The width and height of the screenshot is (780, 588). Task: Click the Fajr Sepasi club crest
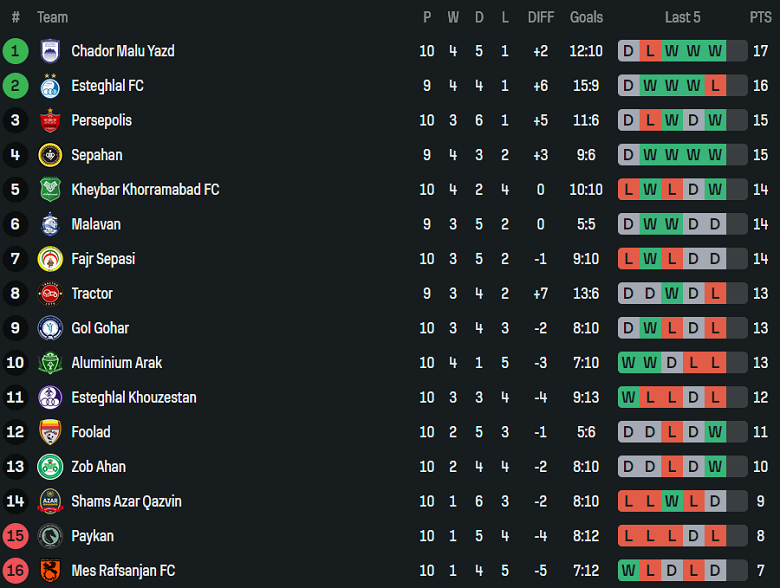(50, 259)
